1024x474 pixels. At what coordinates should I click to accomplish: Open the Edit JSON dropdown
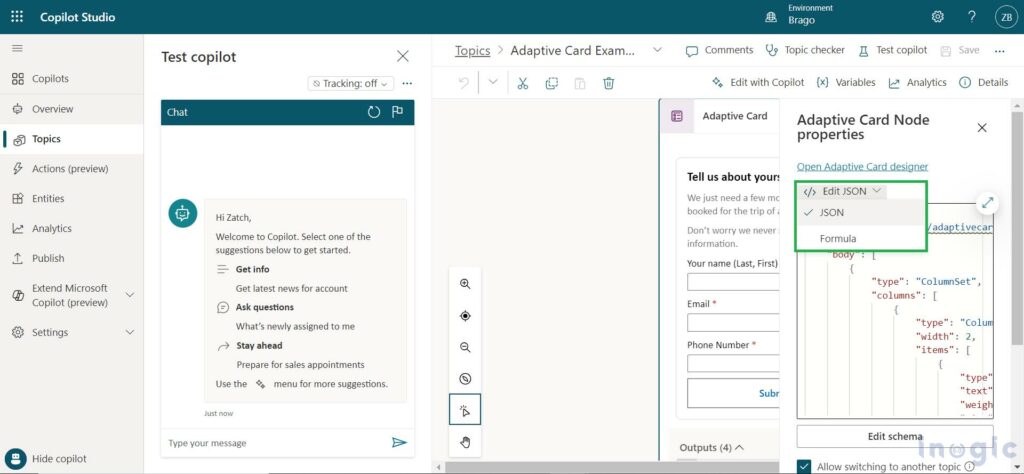[843, 191]
